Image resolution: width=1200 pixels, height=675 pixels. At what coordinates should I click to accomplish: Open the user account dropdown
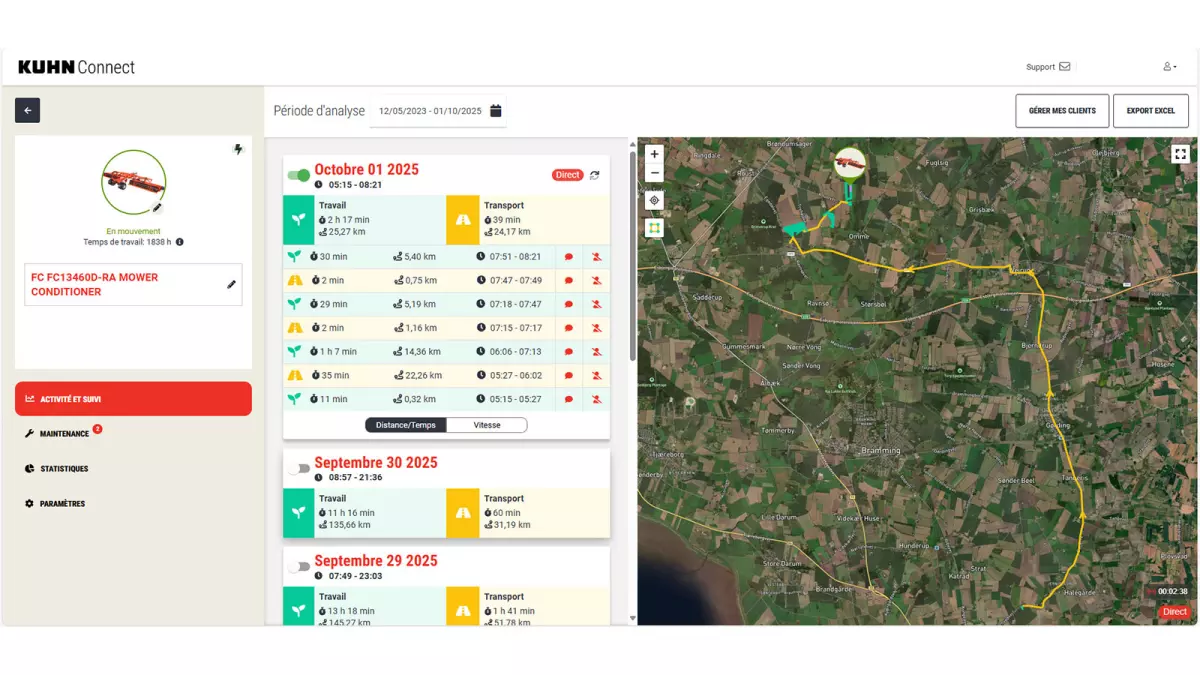1169,67
